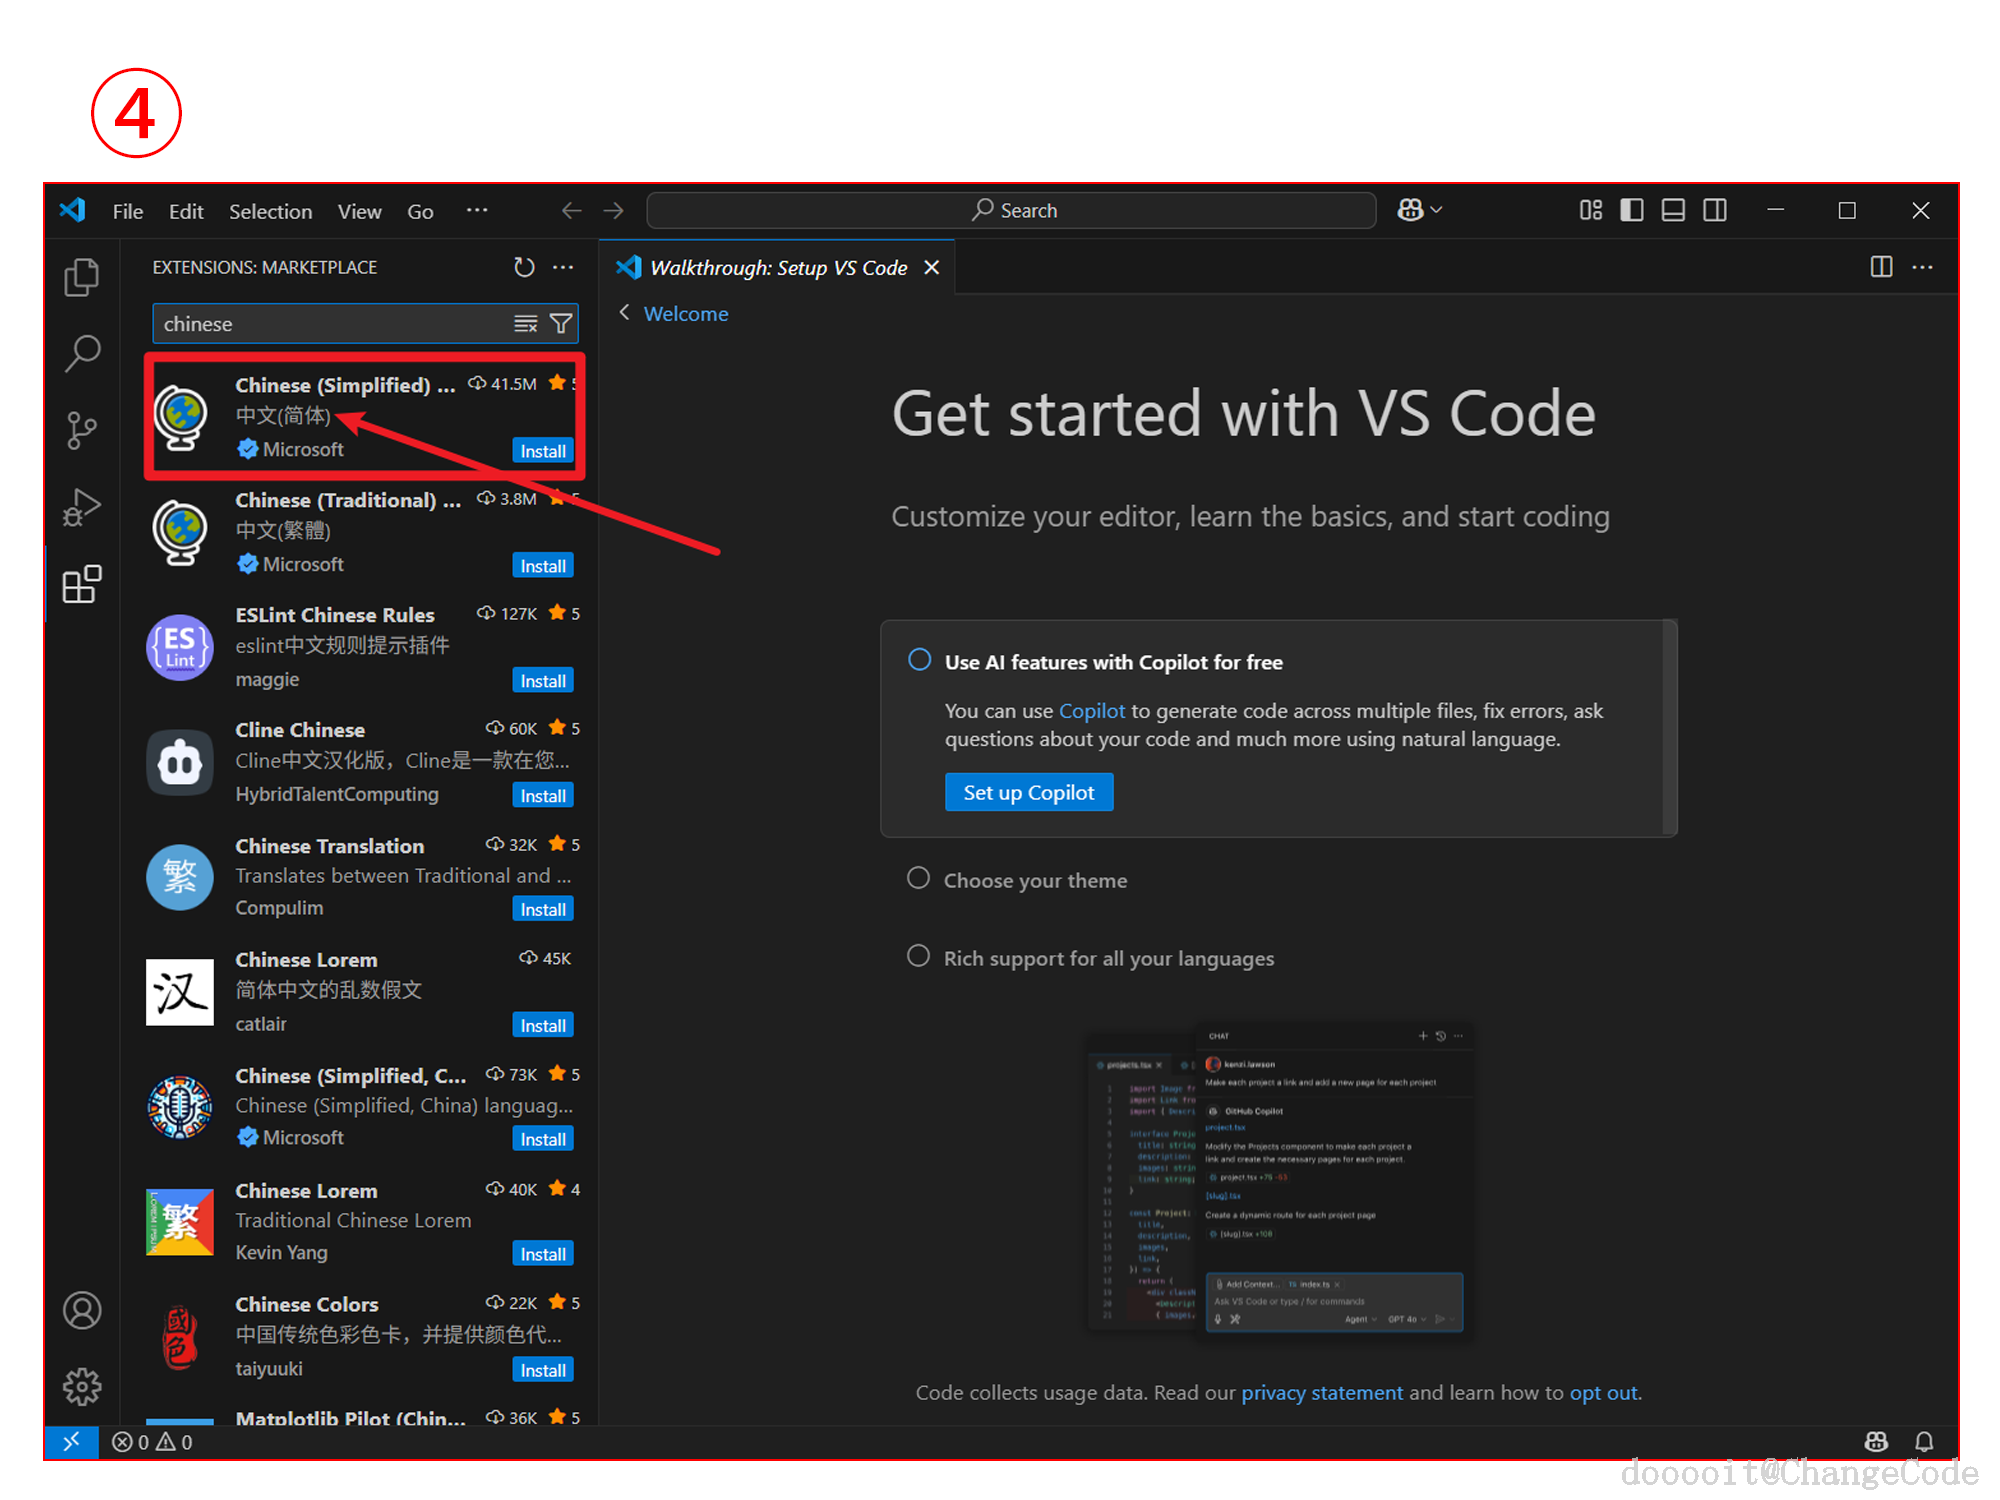Open the Search view in activity bar
Image resolution: width=2000 pixels, height=1500 pixels.
click(x=82, y=353)
